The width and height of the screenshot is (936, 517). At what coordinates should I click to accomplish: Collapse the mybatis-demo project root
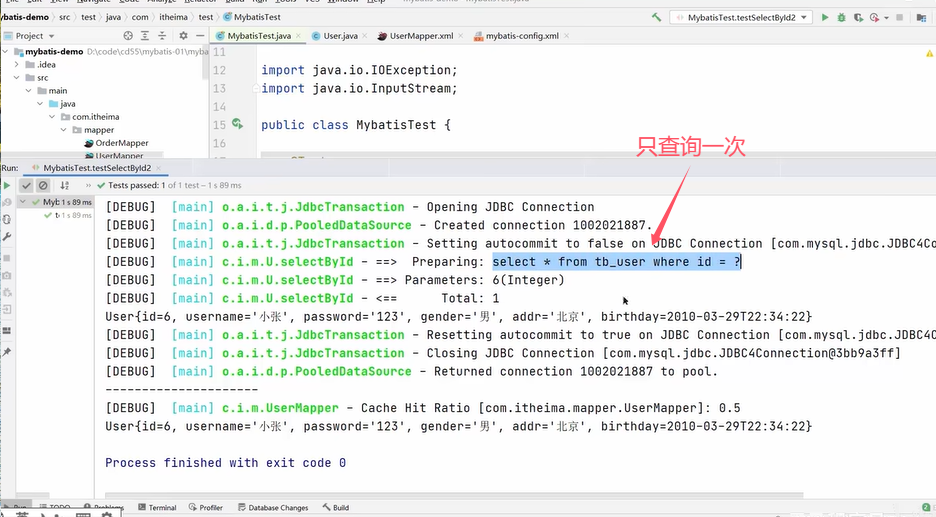point(5,51)
